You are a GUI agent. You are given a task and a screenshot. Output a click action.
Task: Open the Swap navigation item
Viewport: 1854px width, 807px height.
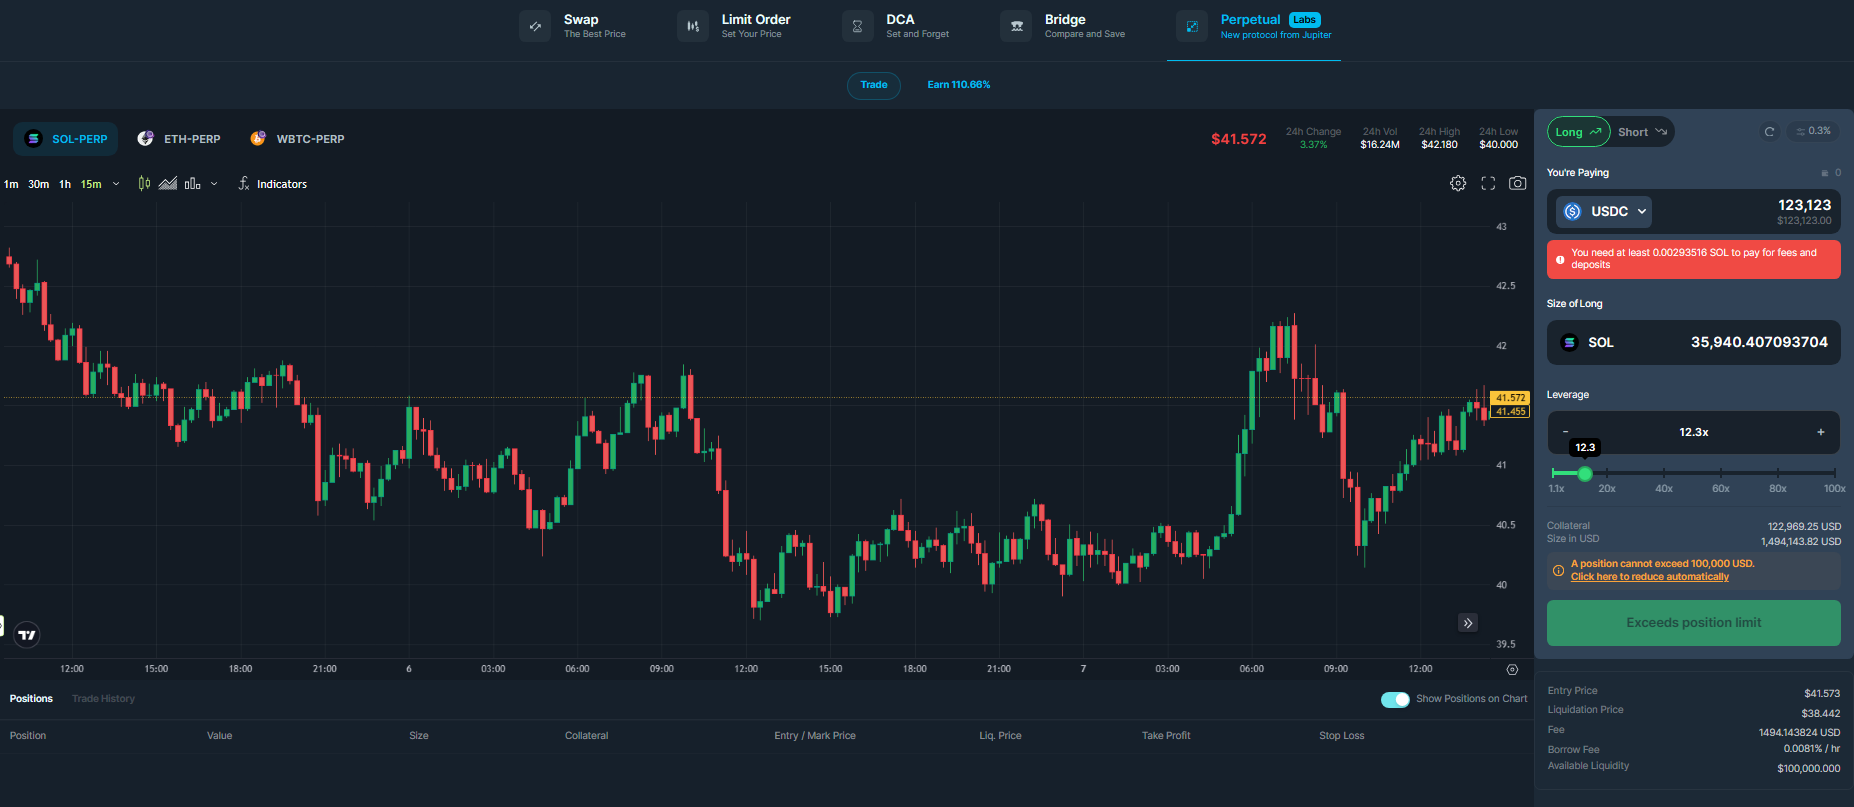(574, 26)
